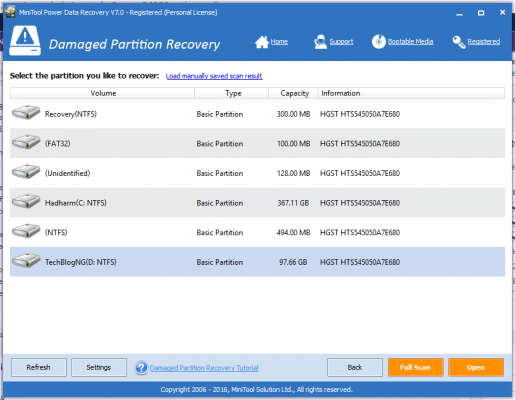Image resolution: width=515 pixels, height=400 pixels.
Task: Sort by the Capacity column header
Action: [293, 93]
